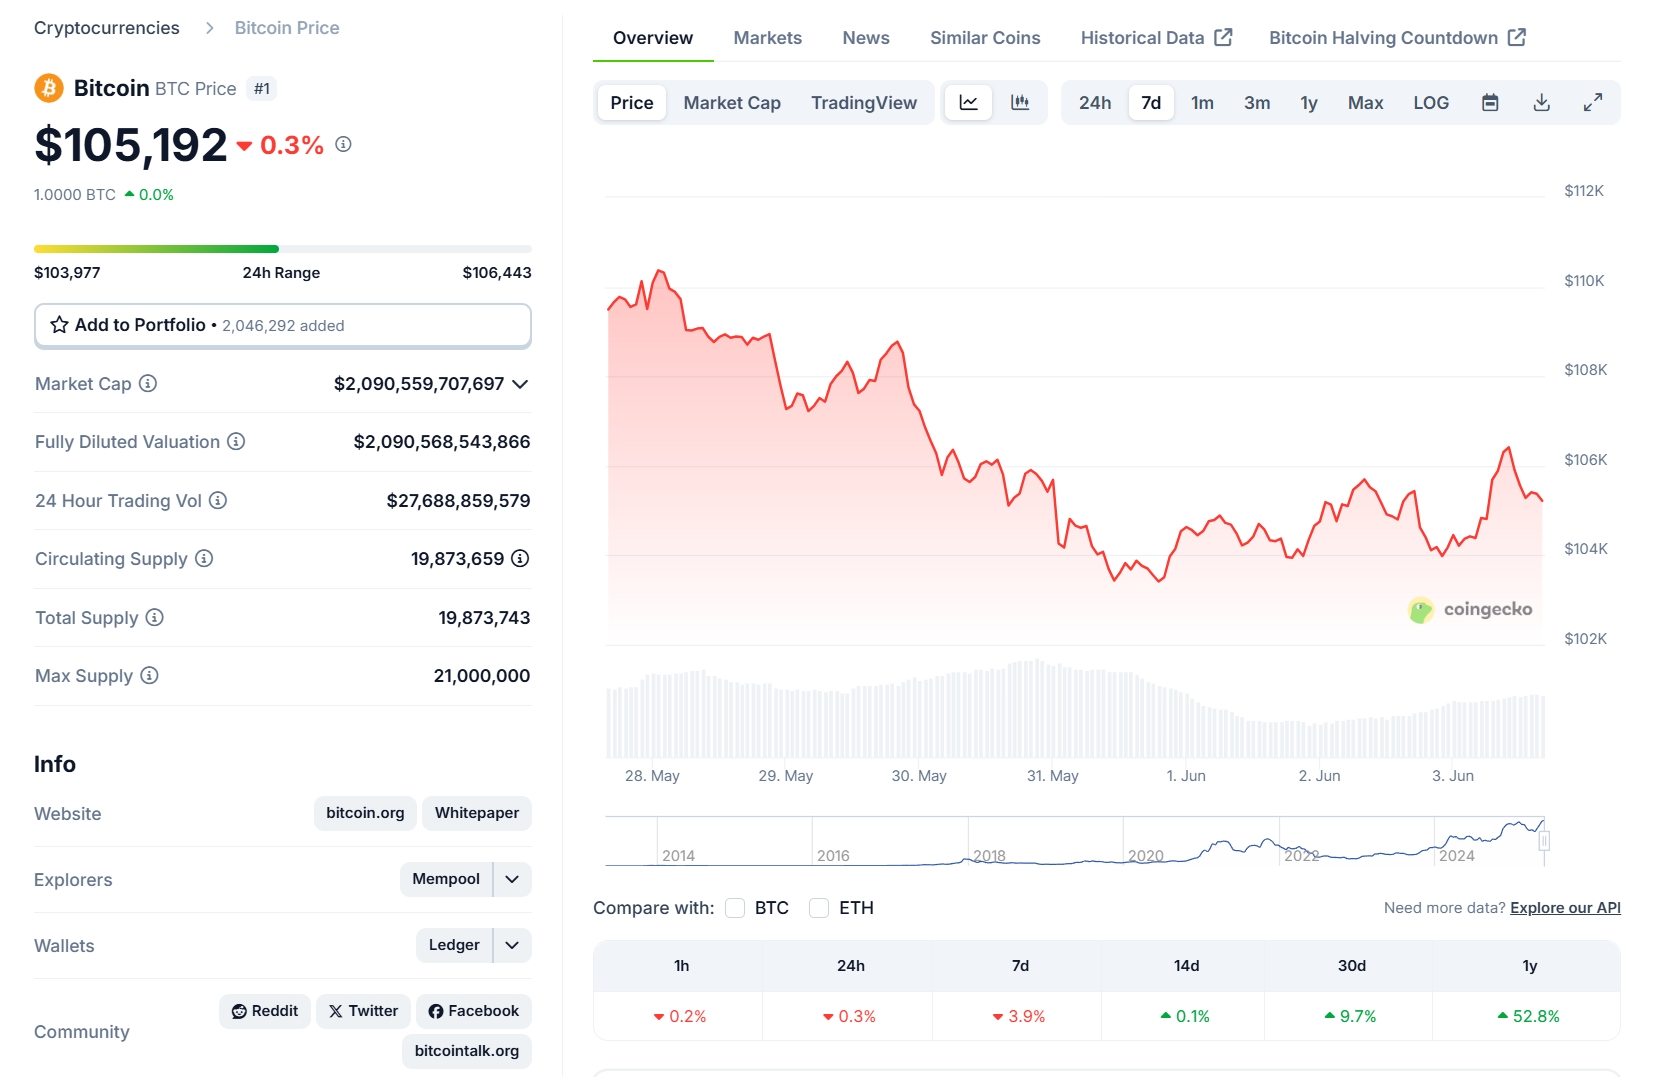Open the Historical Data tab
This screenshot has height=1077, width=1657.
coord(1156,38)
